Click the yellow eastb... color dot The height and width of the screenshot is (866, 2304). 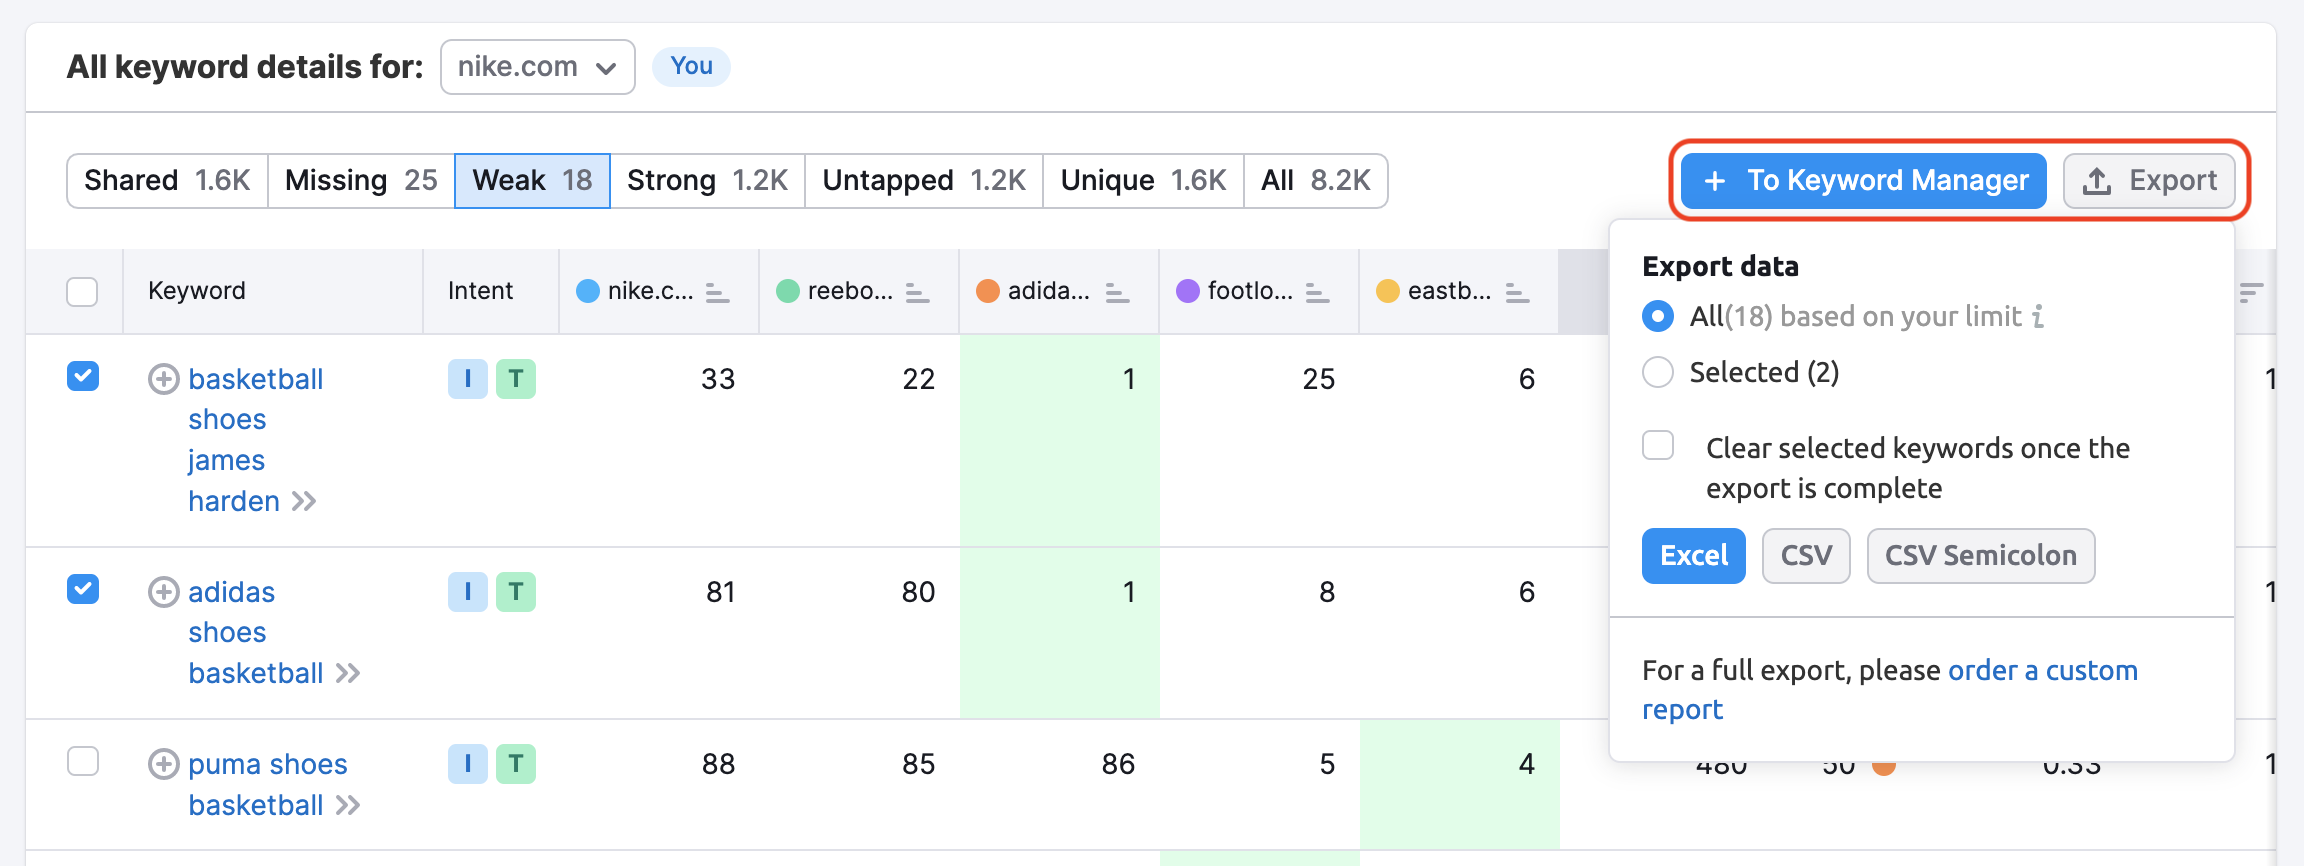point(1388,291)
